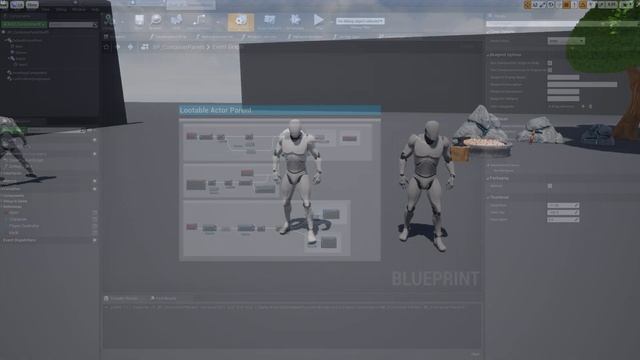The width and height of the screenshot is (640, 360).
Task: Click the Event Dispatchers section header
Action: pyautogui.click(x=20, y=240)
